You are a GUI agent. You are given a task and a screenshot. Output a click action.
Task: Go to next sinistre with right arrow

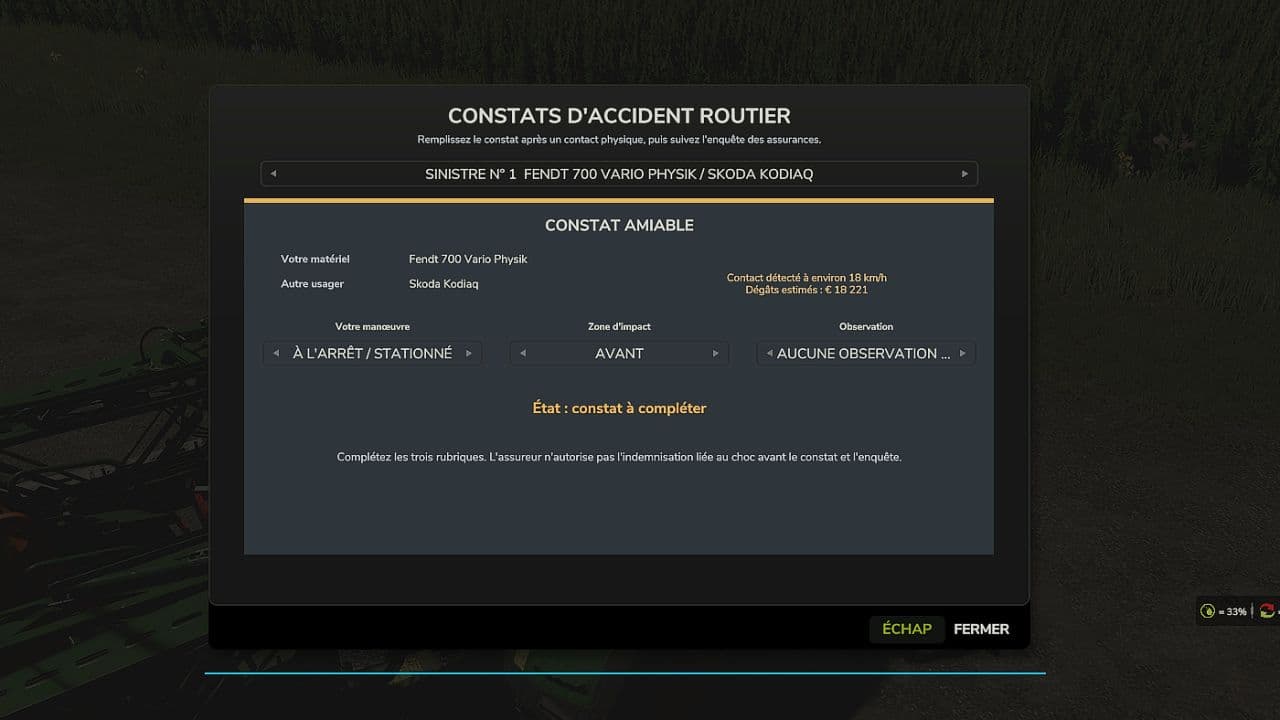(x=965, y=174)
